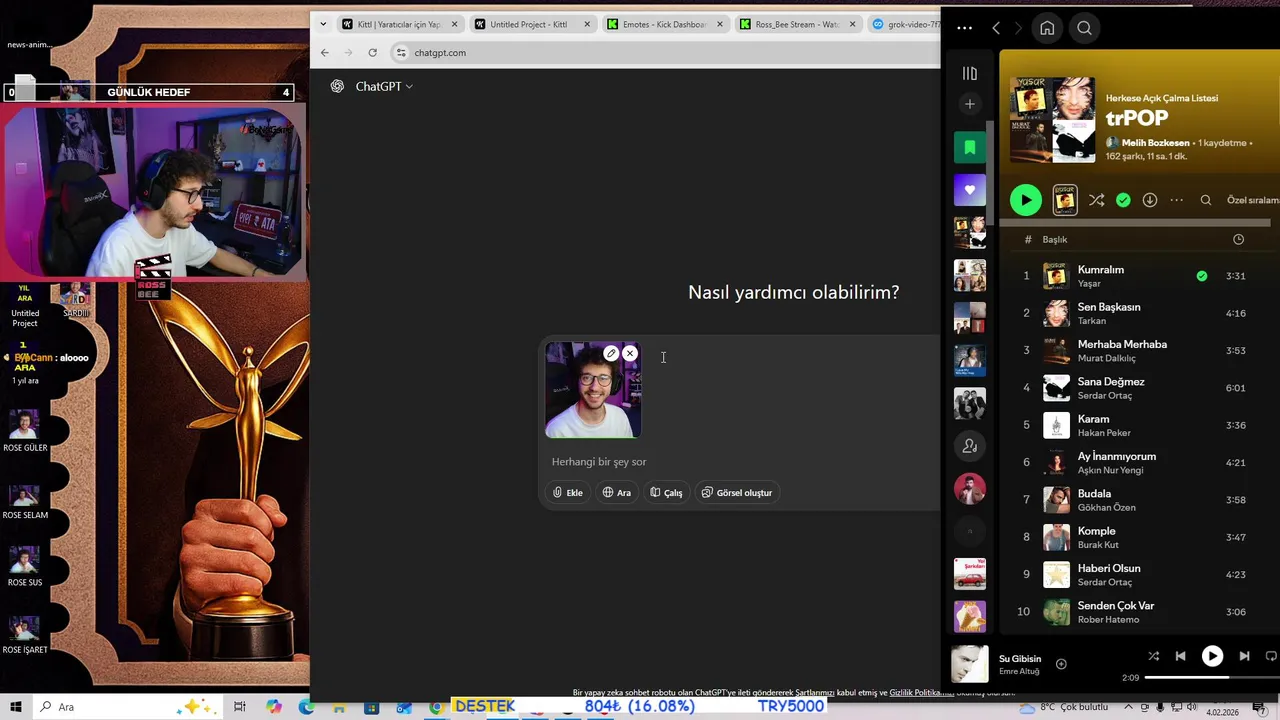Play the trPOP playlist with green button
Image resolution: width=1280 pixels, height=720 pixels.
(x=1025, y=200)
